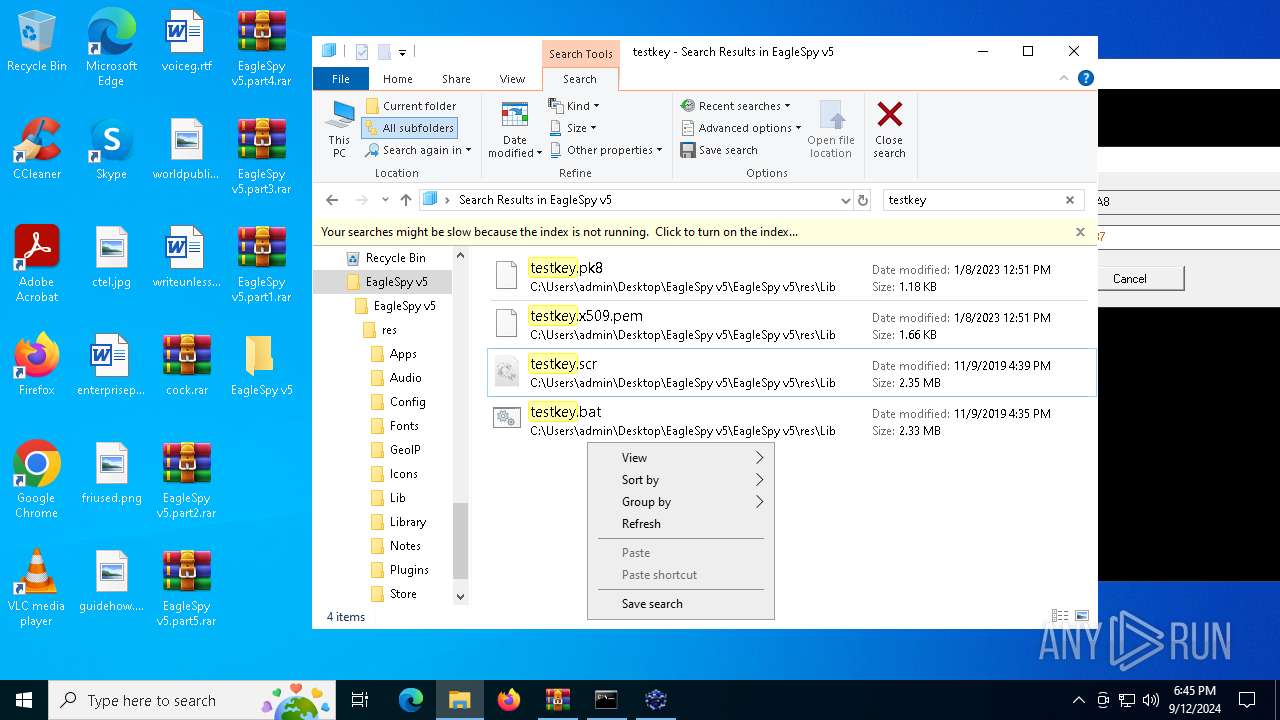Click the Windows Start button

coord(24,700)
